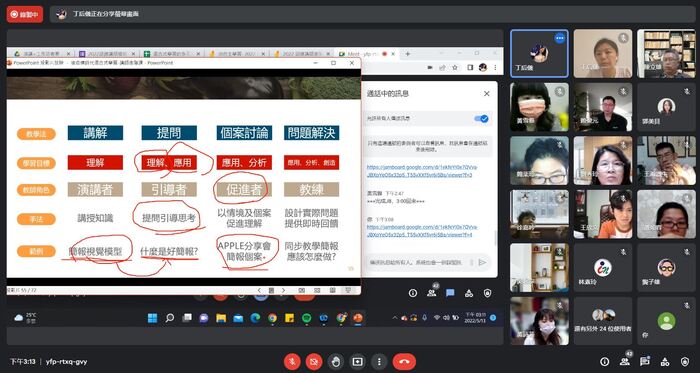Click the red 錄製中 recording indicator
Screen dimensions: 700x373
tap(25, 14)
